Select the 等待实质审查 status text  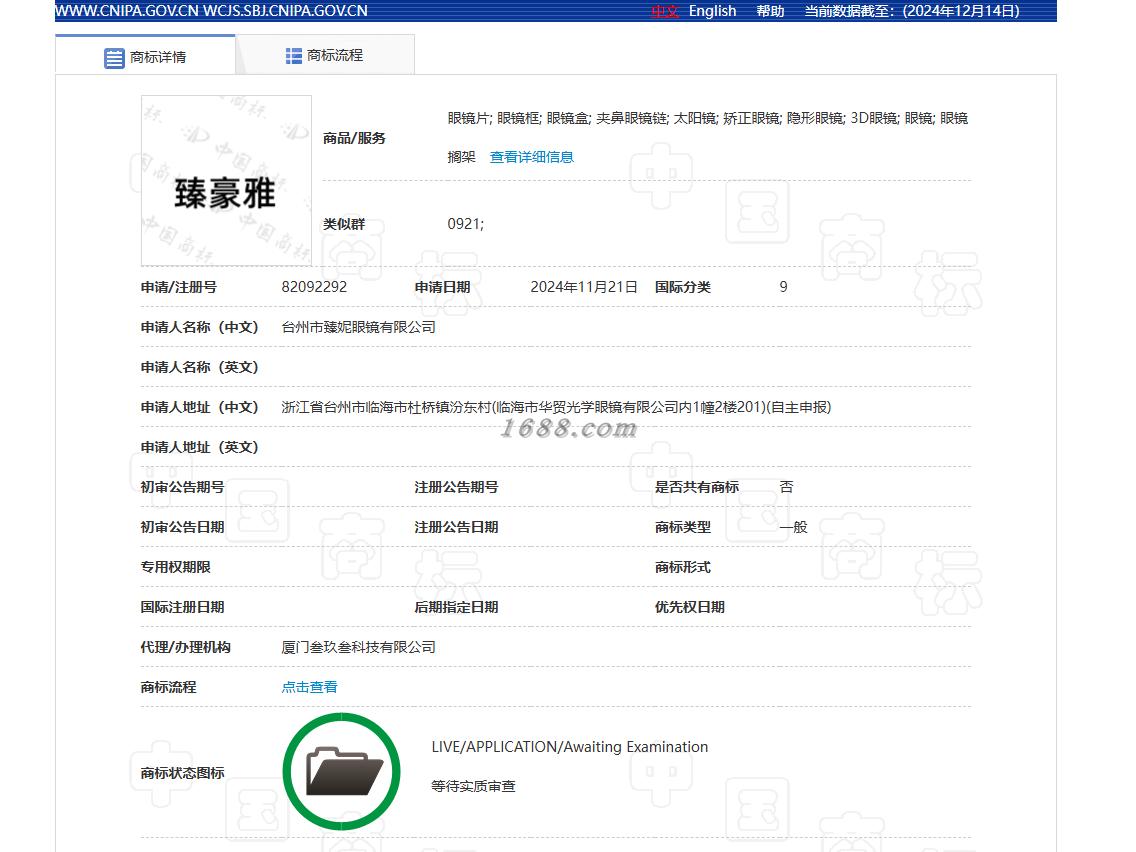[x=473, y=786]
